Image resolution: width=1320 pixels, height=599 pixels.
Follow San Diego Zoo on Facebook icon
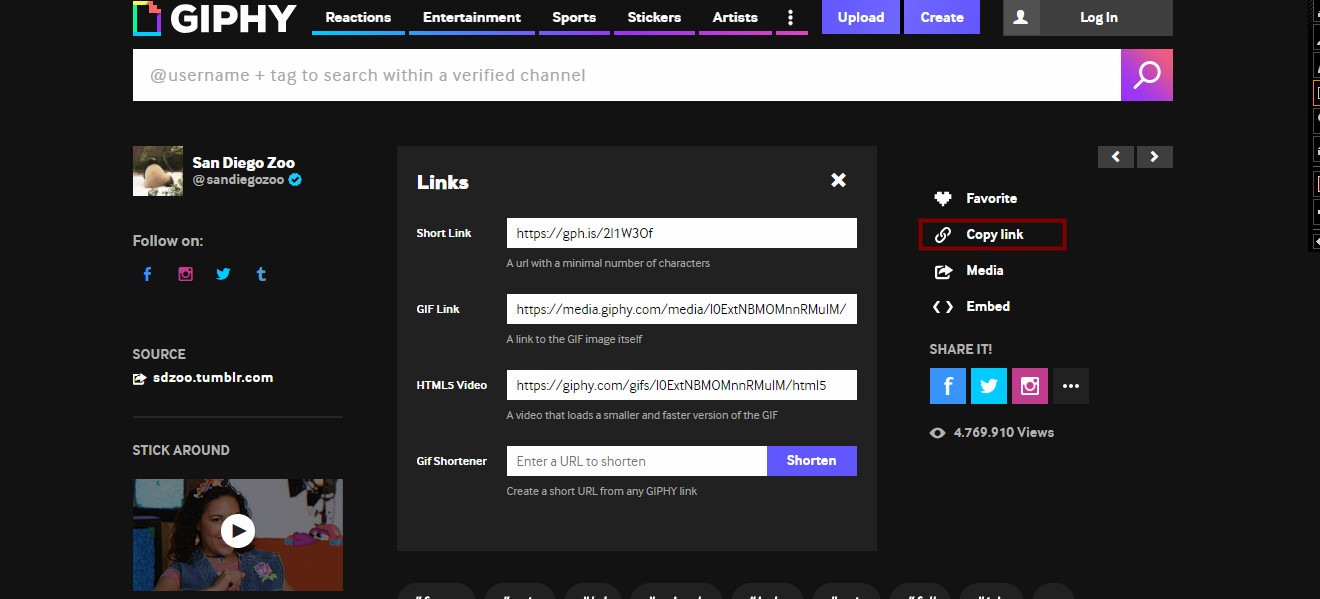[x=147, y=274]
